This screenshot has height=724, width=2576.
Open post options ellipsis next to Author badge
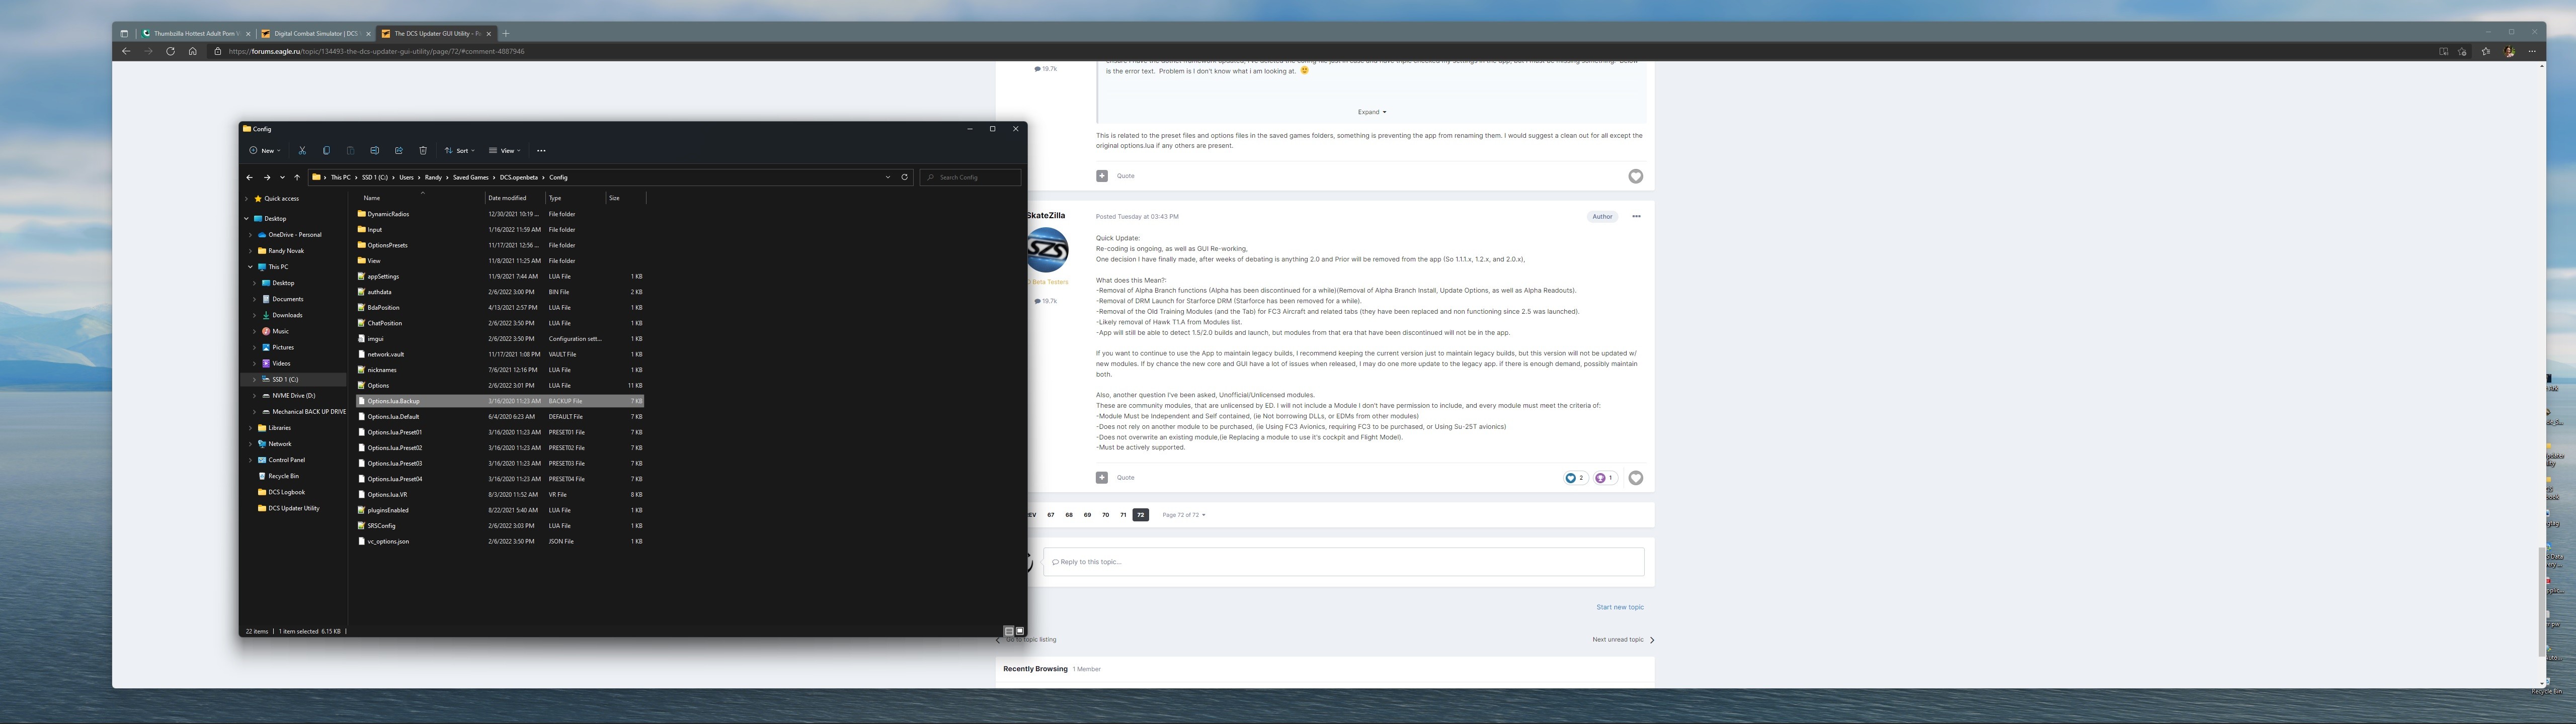click(x=1636, y=216)
